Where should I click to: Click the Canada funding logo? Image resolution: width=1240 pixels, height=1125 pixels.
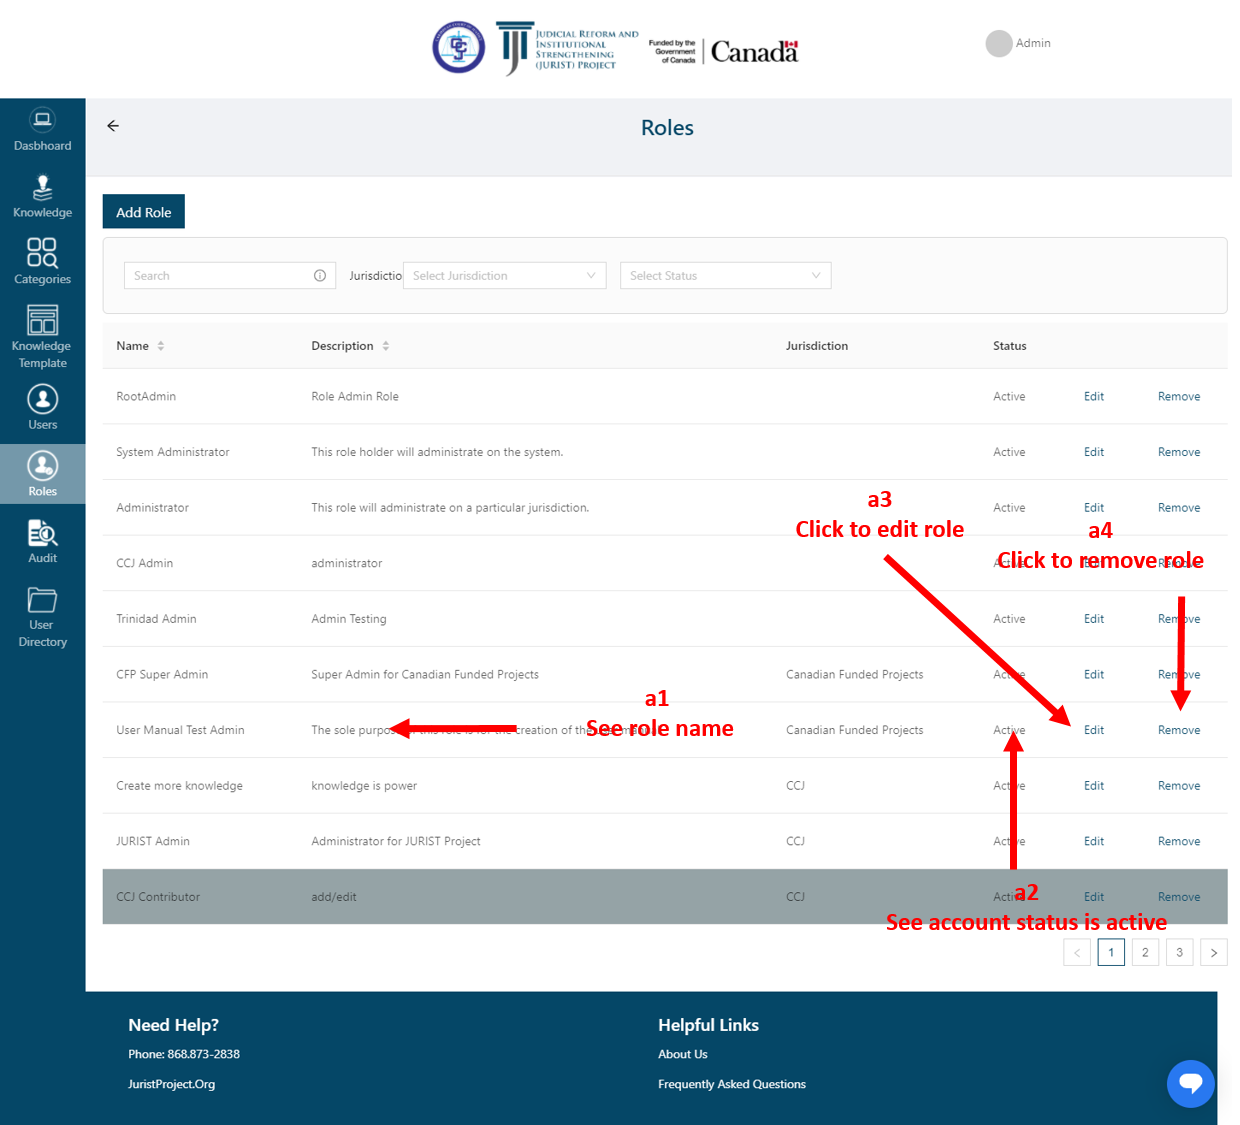pyautogui.click(x=724, y=50)
